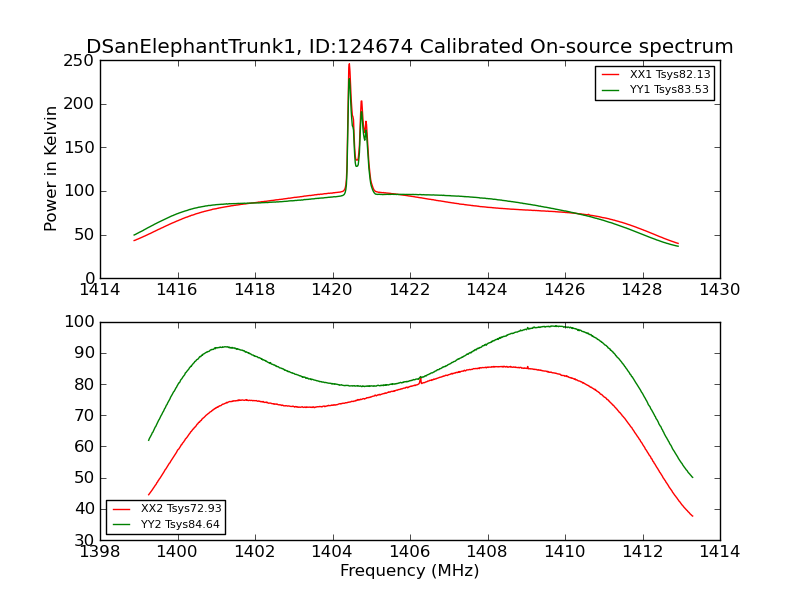Select the XX2 Tsys72.93 legend entry

167,509
